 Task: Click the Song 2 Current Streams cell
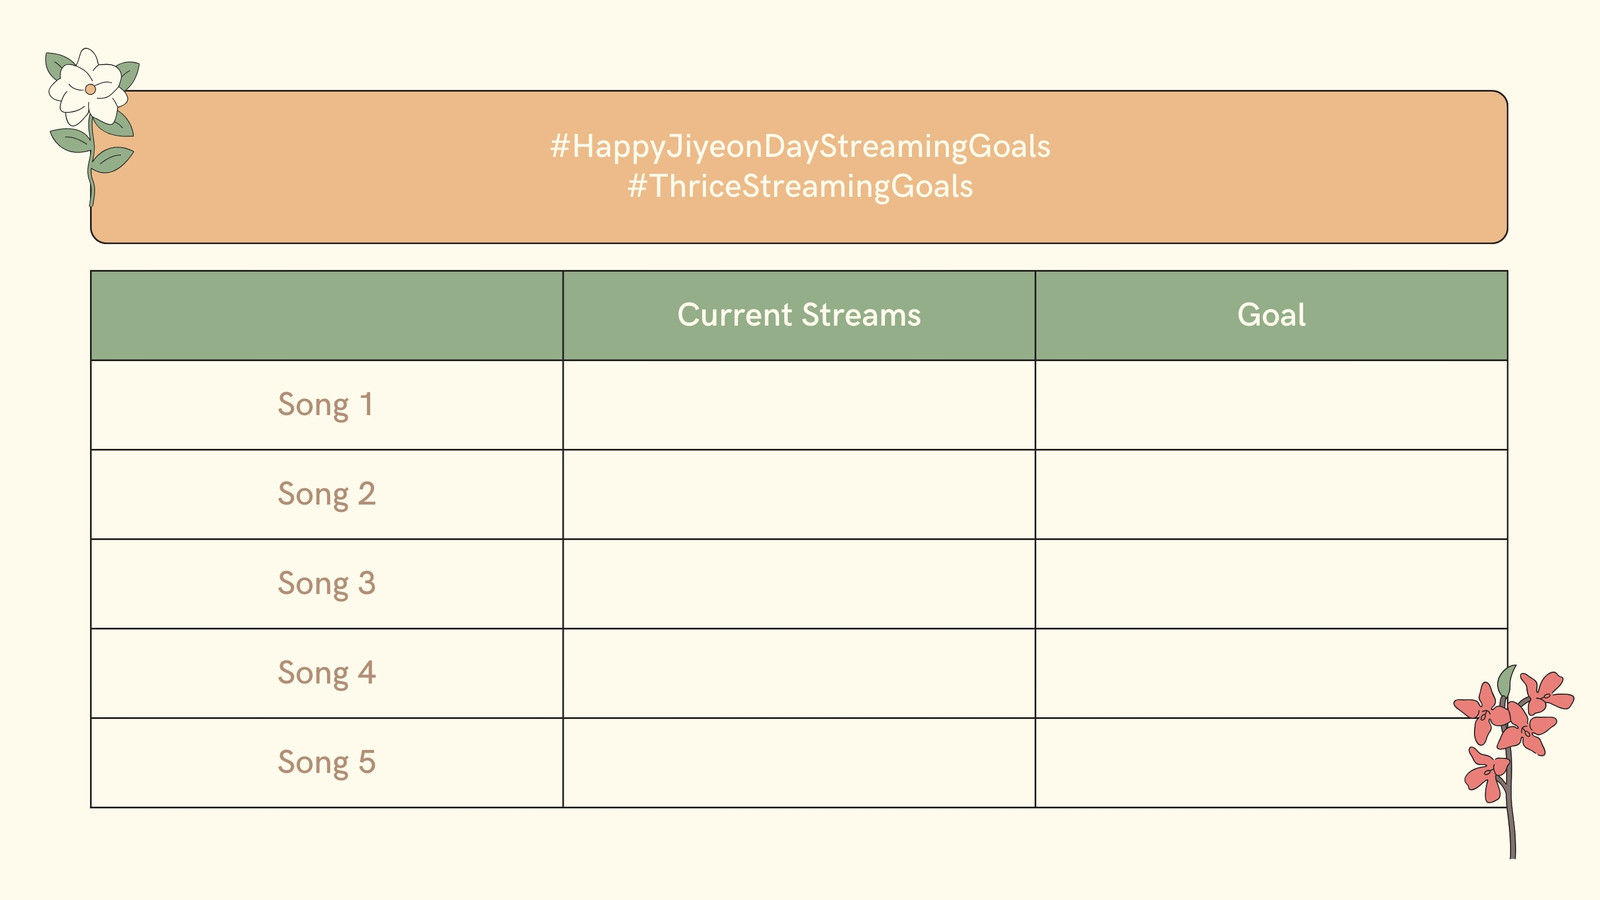tap(799, 494)
